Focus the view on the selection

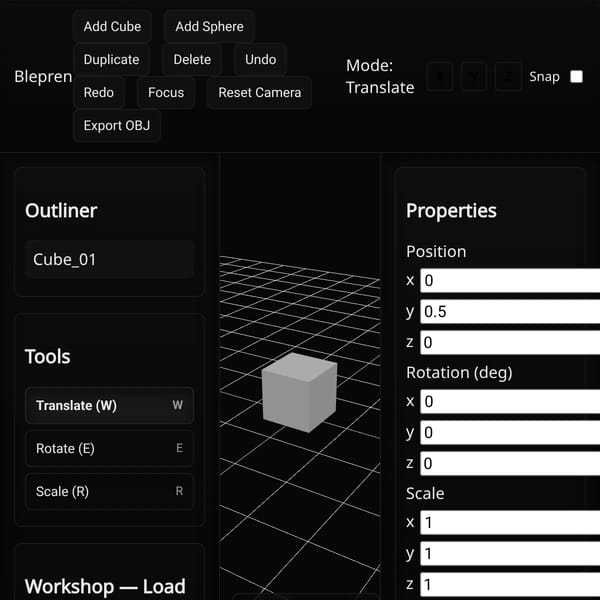tap(166, 92)
